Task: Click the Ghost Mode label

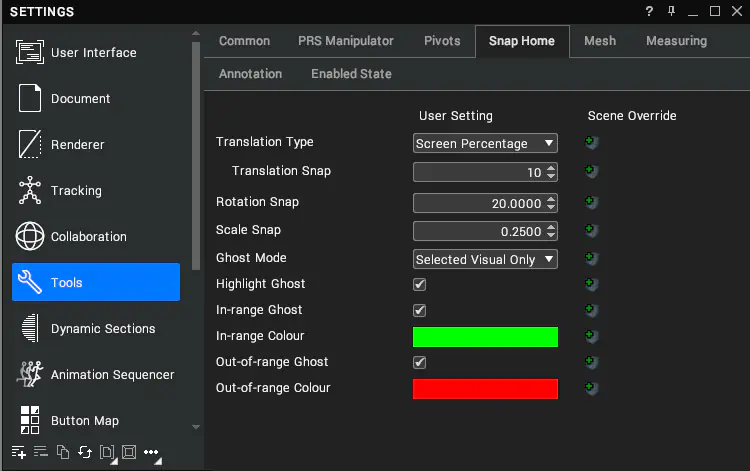Action: (251, 258)
